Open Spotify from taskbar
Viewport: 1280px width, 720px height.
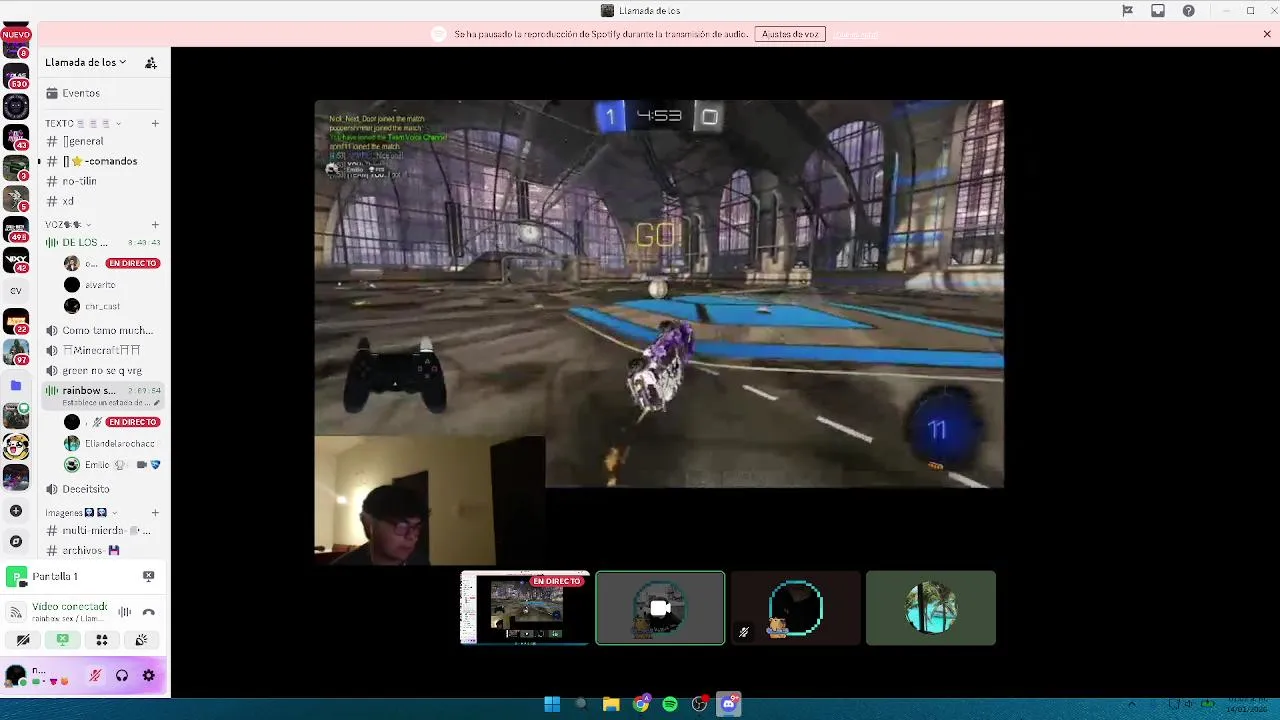tap(670, 704)
